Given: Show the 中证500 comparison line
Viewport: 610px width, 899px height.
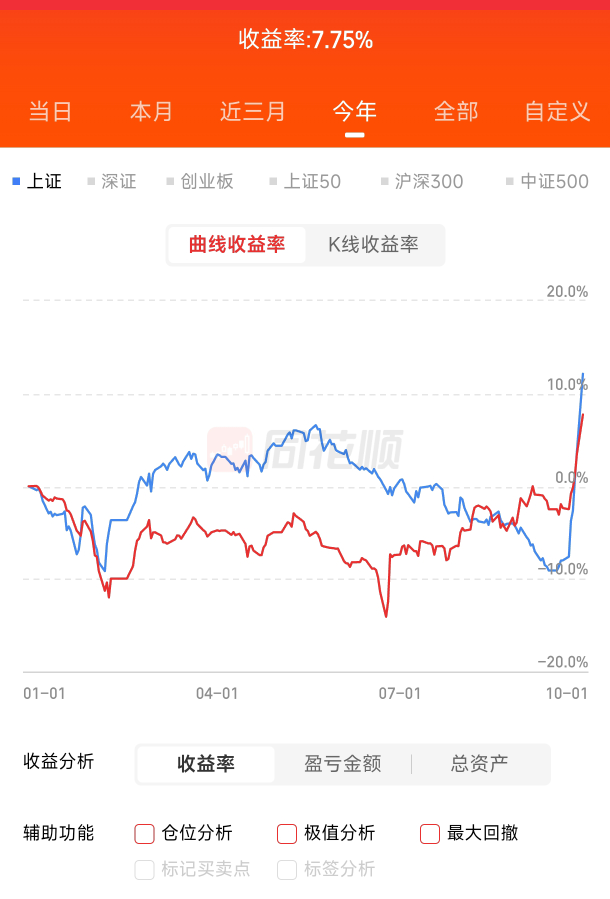Looking at the screenshot, I should pos(547,182).
